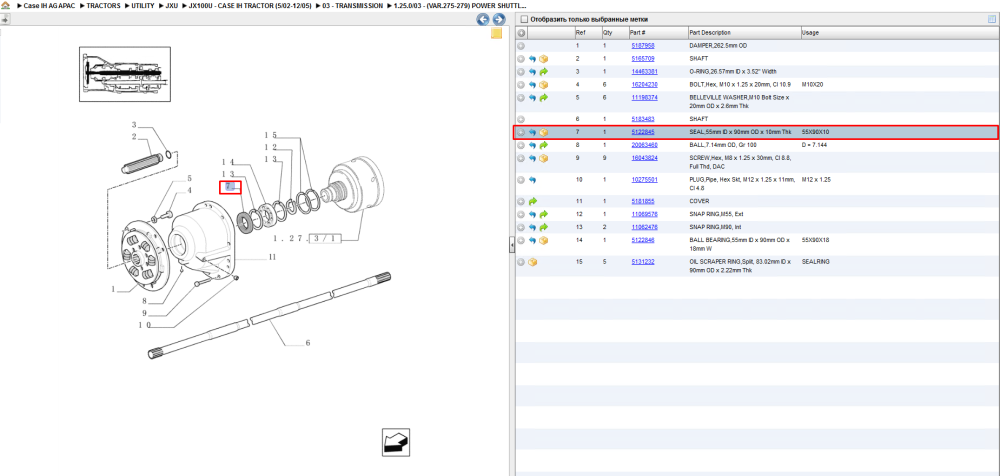Click box icon for part 5165709
The height and width of the screenshot is (476, 1000).
(x=543, y=59)
